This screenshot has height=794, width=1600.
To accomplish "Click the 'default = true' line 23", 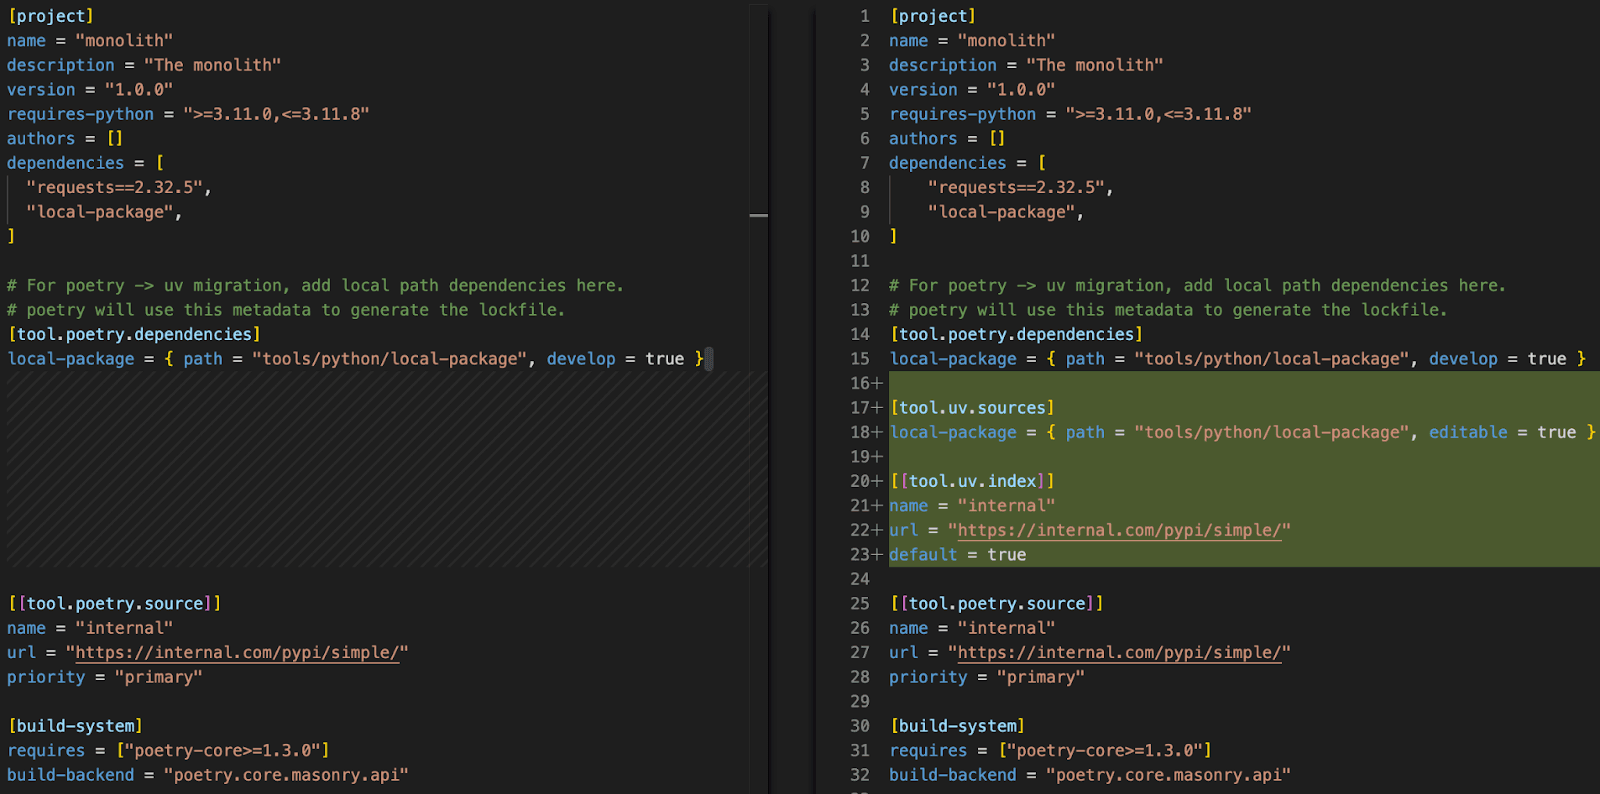I will click(x=957, y=555).
